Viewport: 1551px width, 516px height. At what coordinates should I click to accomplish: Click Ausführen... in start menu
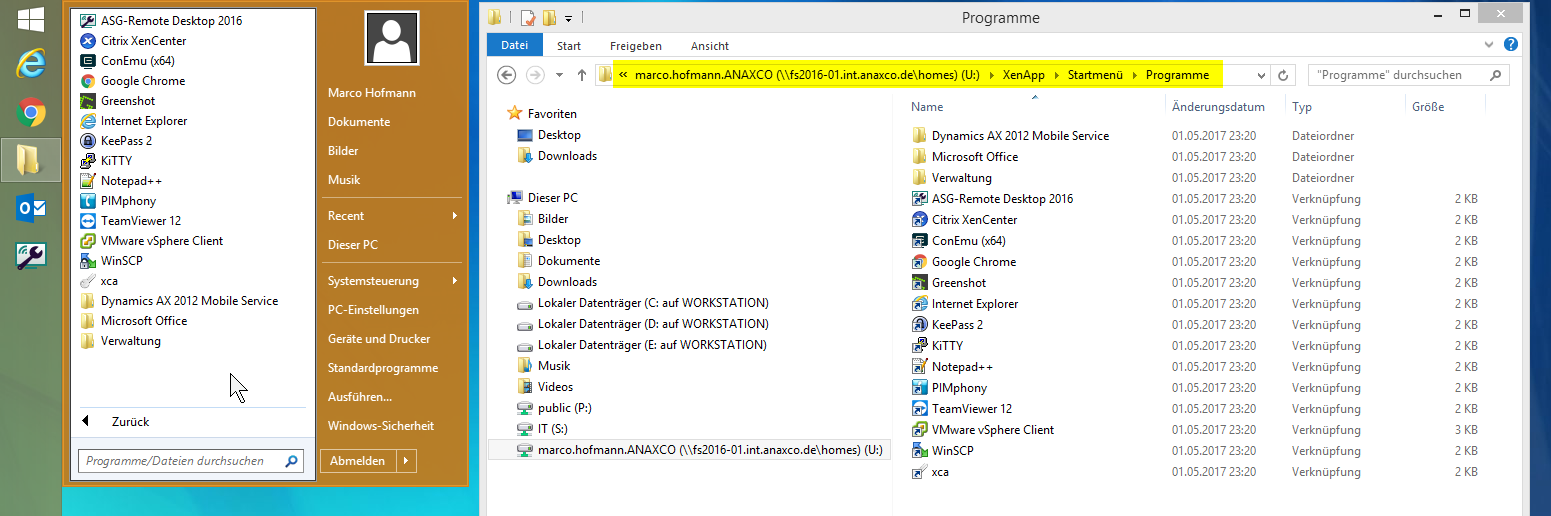[360, 397]
